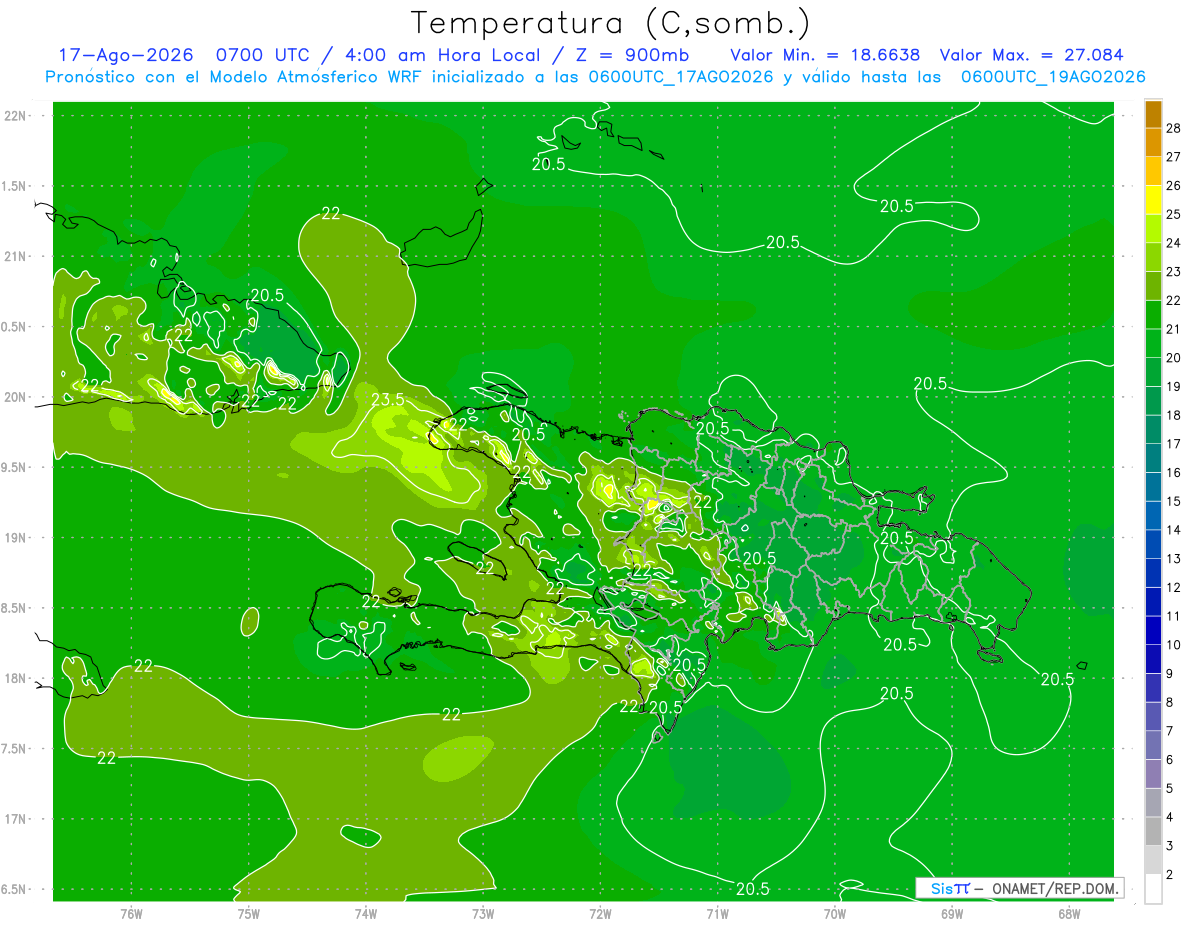Click the navy swatch between 10 and 11
The width and height of the screenshot is (1200, 927).
click(1153, 631)
